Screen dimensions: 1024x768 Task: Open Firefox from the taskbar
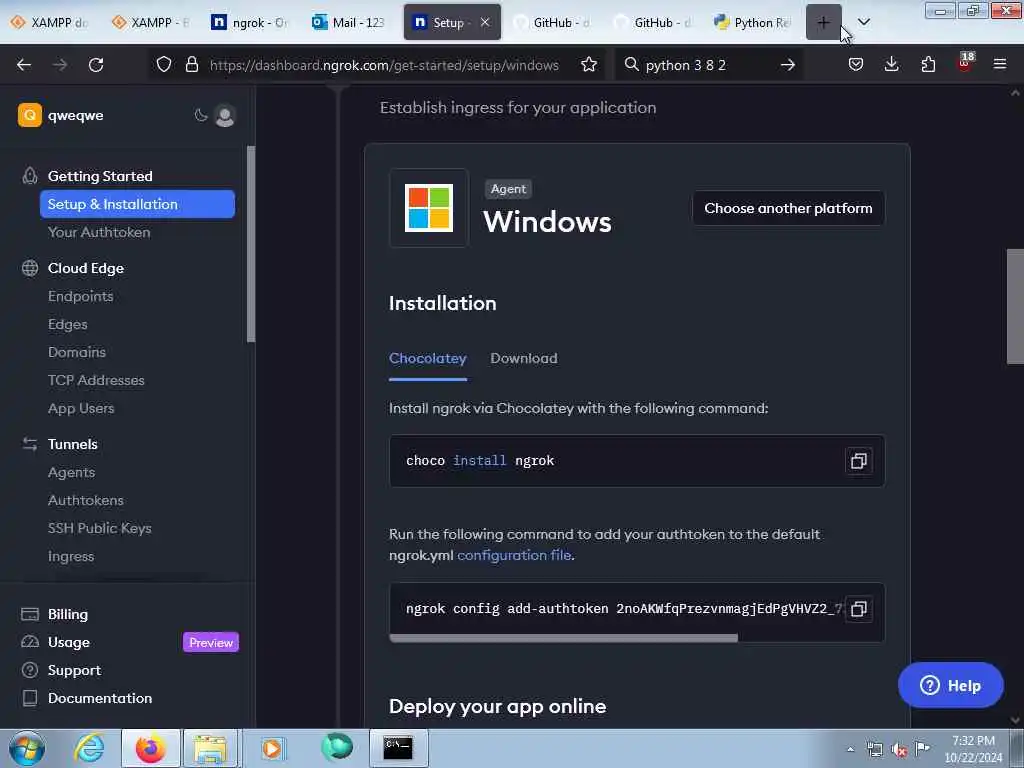tap(150, 748)
